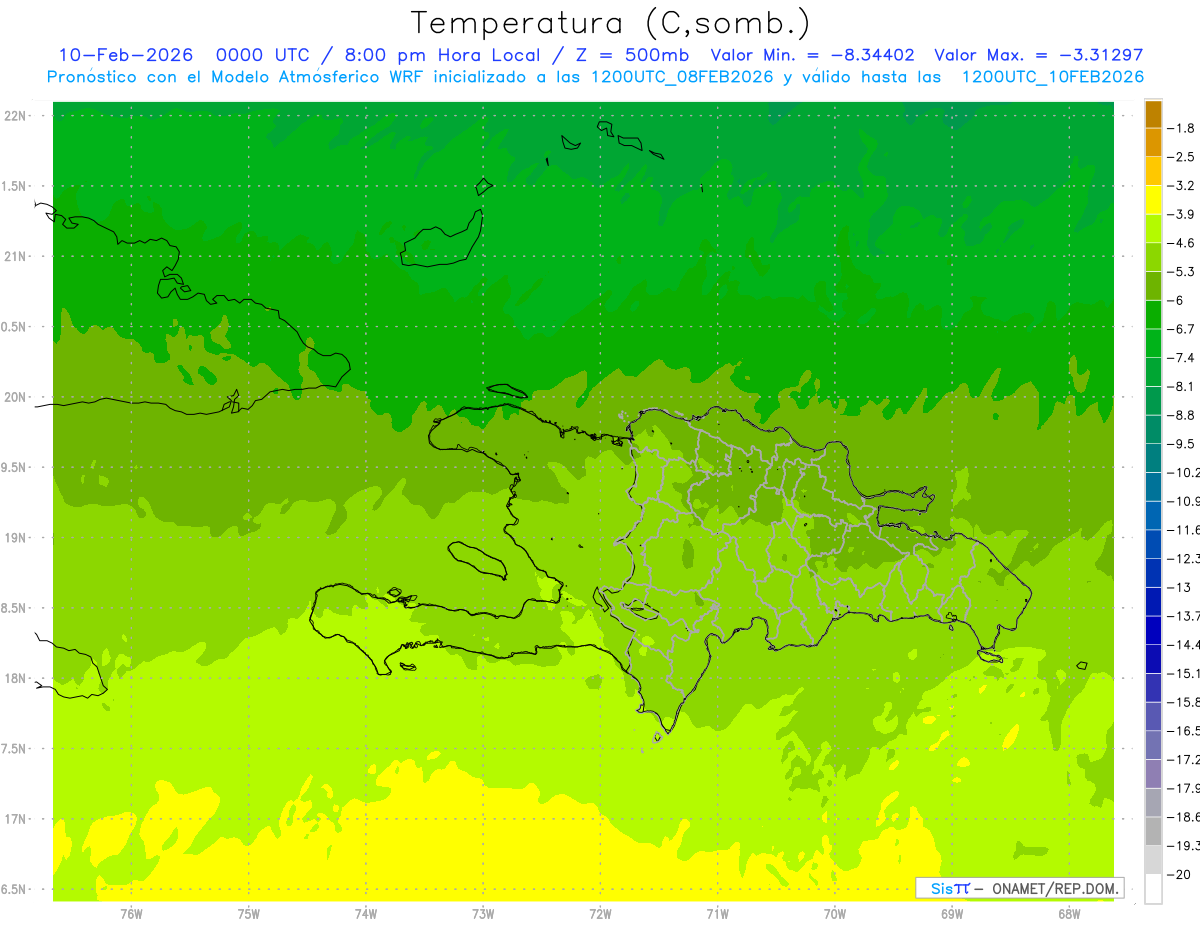Click the '-7.4' colorbar value
The height and width of the screenshot is (927, 1200).
coord(1183,358)
